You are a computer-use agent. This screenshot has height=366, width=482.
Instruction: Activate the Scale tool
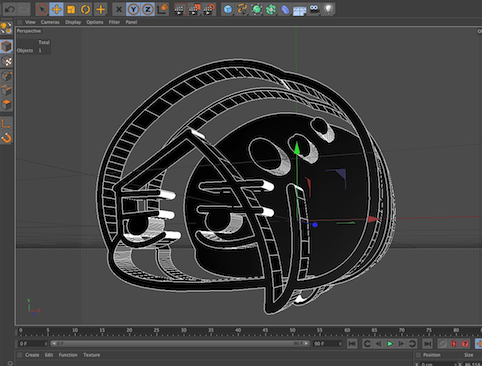(x=71, y=9)
